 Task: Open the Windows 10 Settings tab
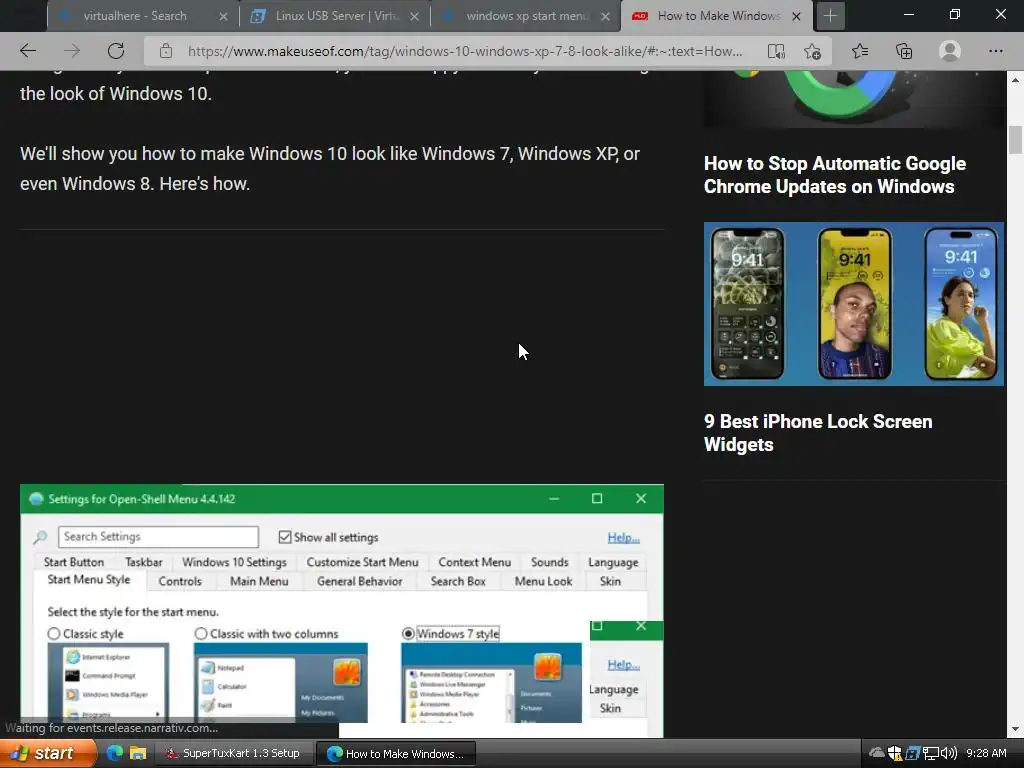pyautogui.click(x=234, y=562)
